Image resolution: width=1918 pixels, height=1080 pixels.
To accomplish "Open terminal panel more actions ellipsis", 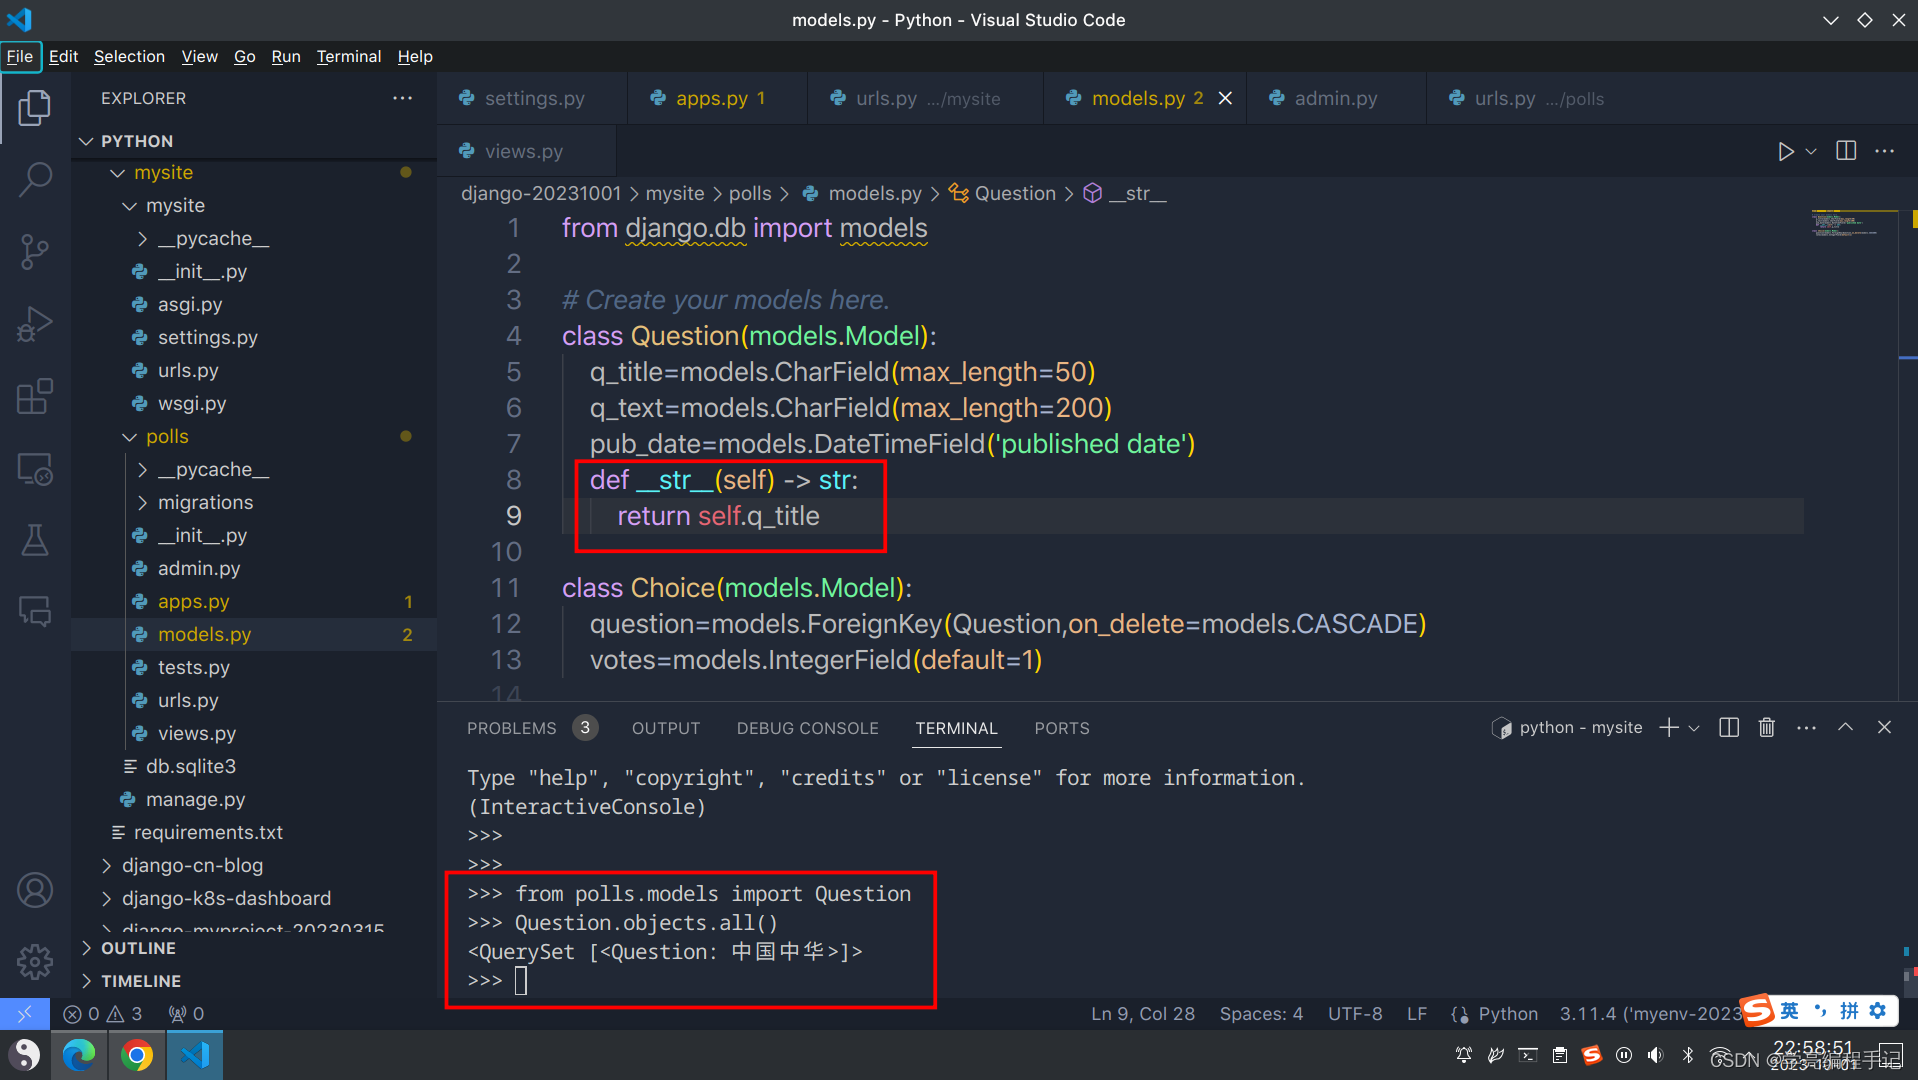I will click(1806, 728).
